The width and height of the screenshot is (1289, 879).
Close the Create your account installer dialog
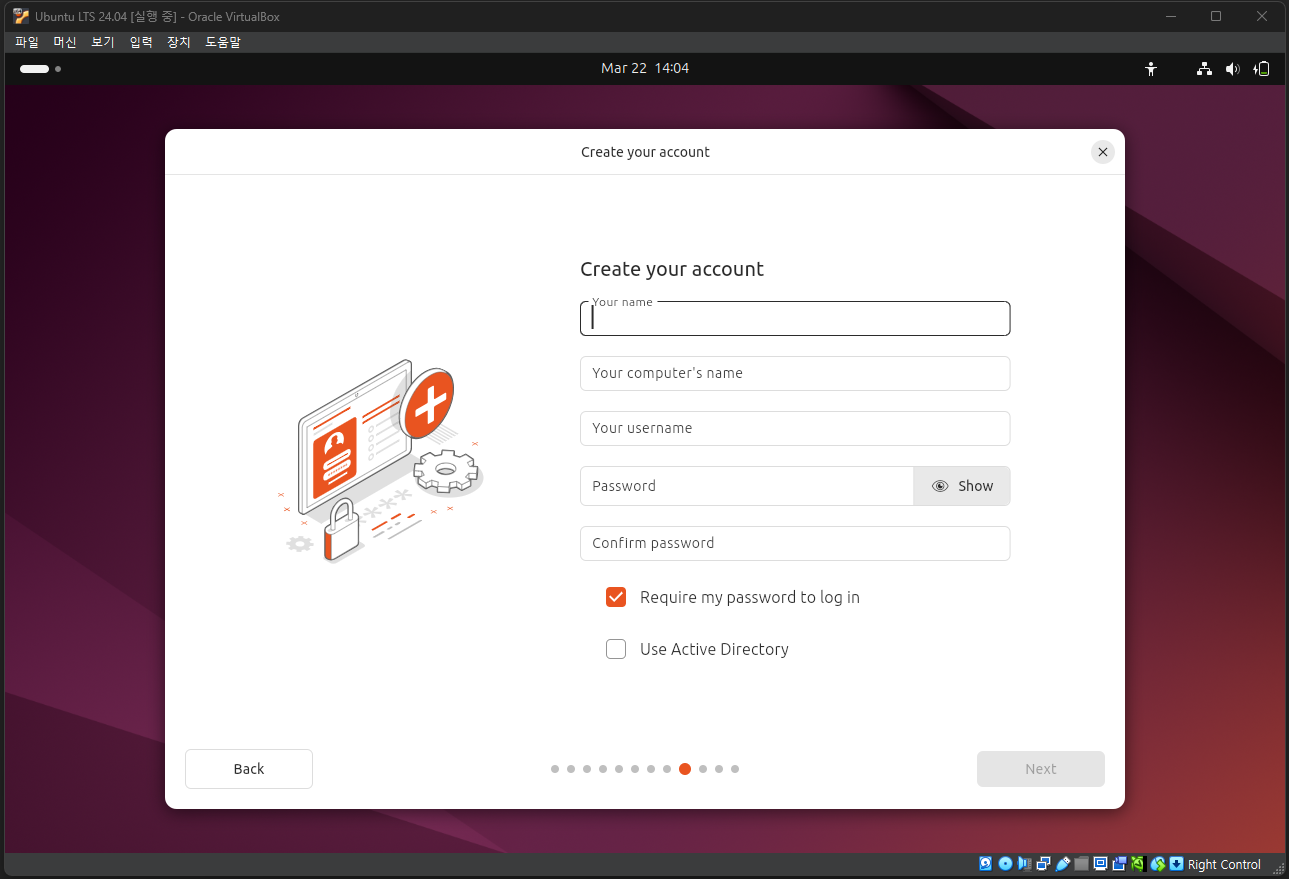(1103, 152)
